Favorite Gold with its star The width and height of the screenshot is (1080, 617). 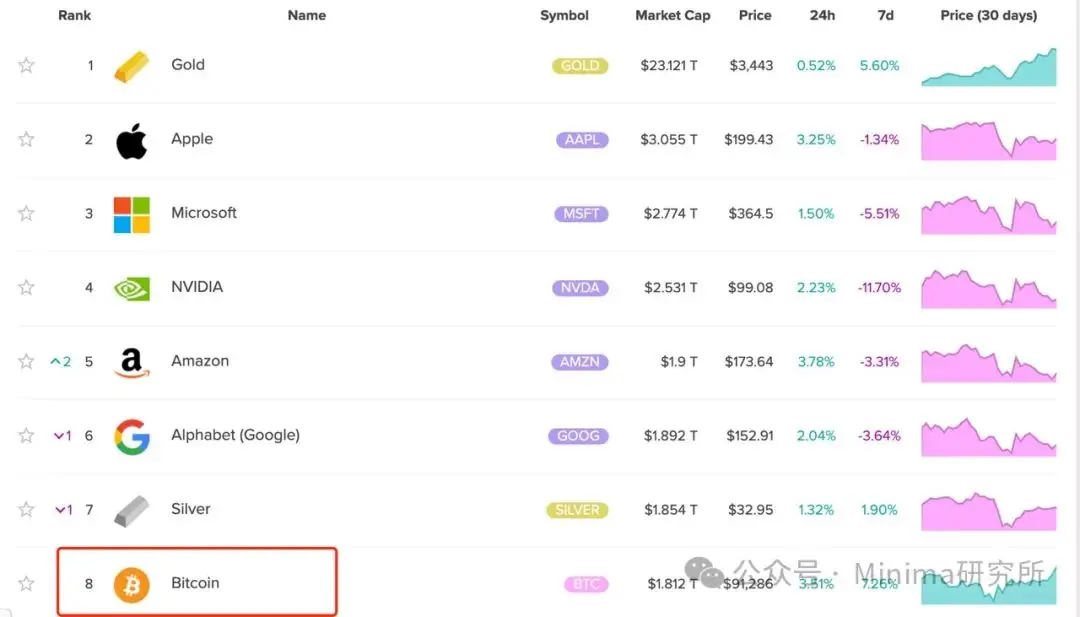pos(26,65)
